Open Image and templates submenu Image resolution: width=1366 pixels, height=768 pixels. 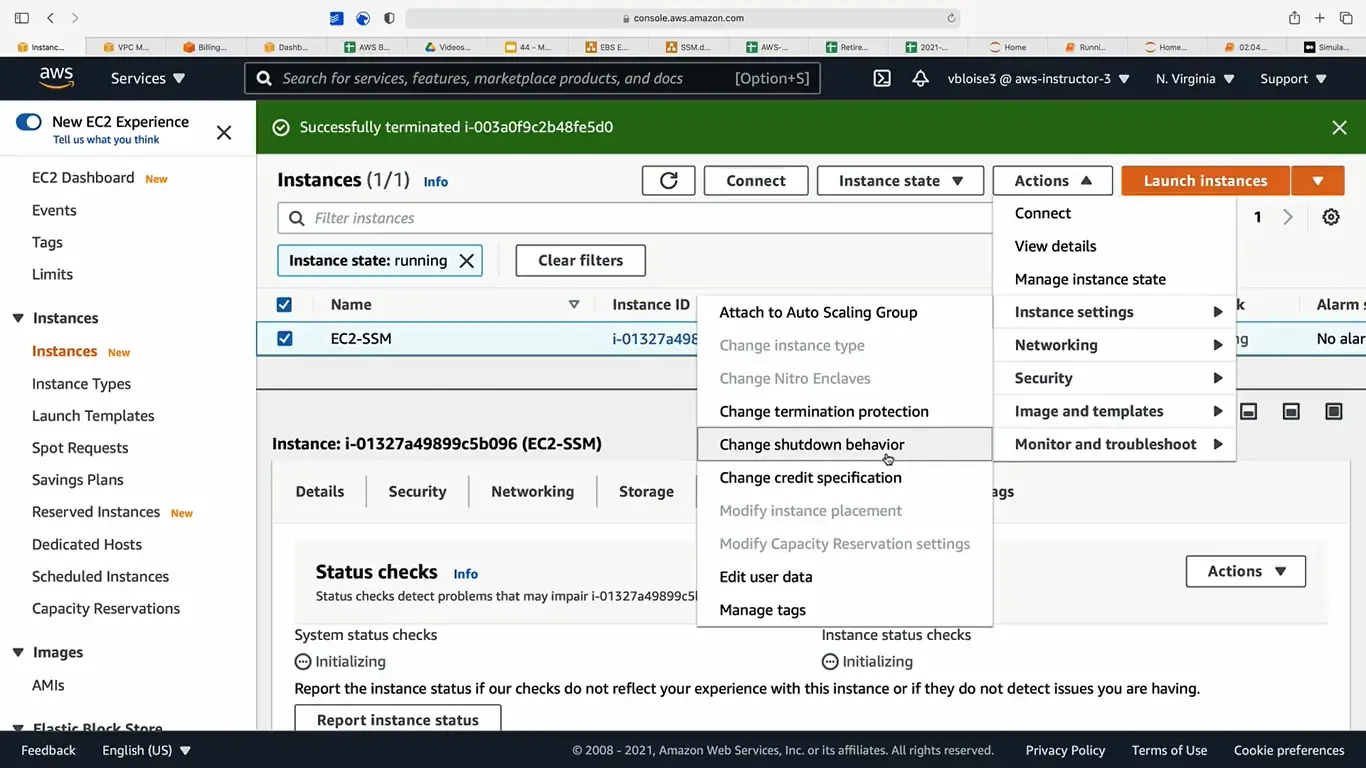tap(1114, 411)
